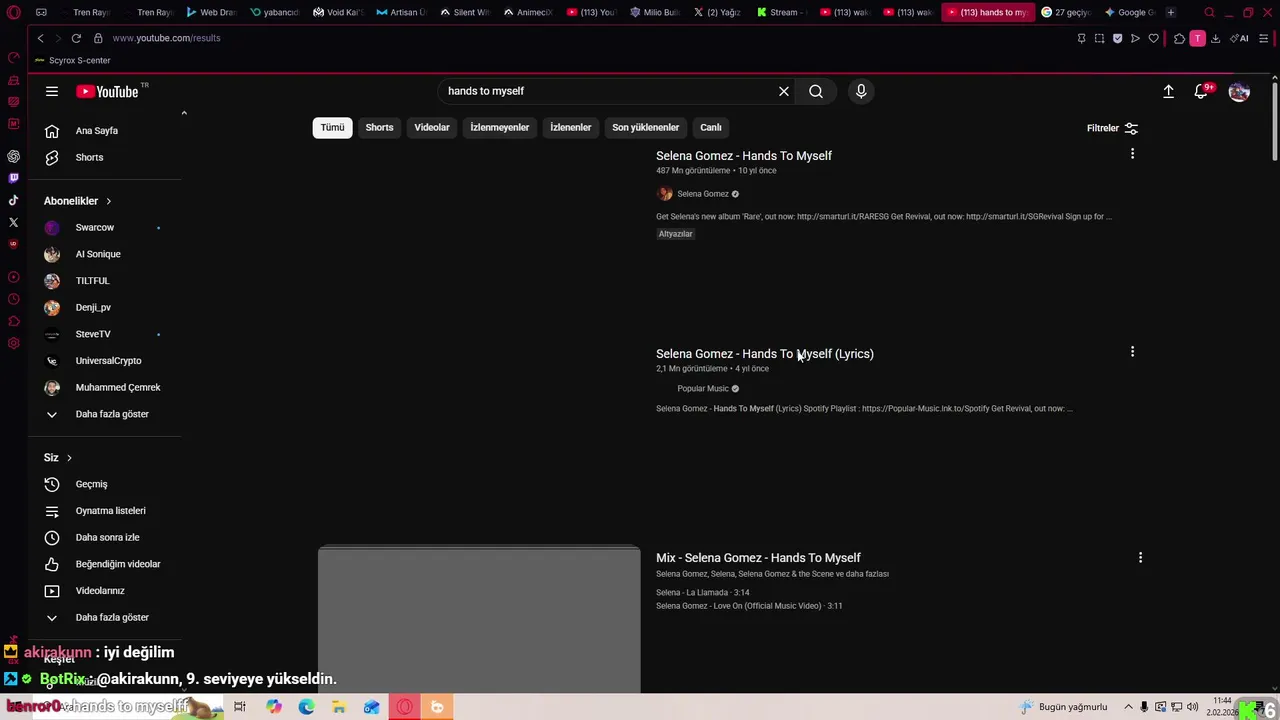The height and width of the screenshot is (720, 1280).
Task: Open File Explorer from the taskbar
Action: pyautogui.click(x=339, y=707)
